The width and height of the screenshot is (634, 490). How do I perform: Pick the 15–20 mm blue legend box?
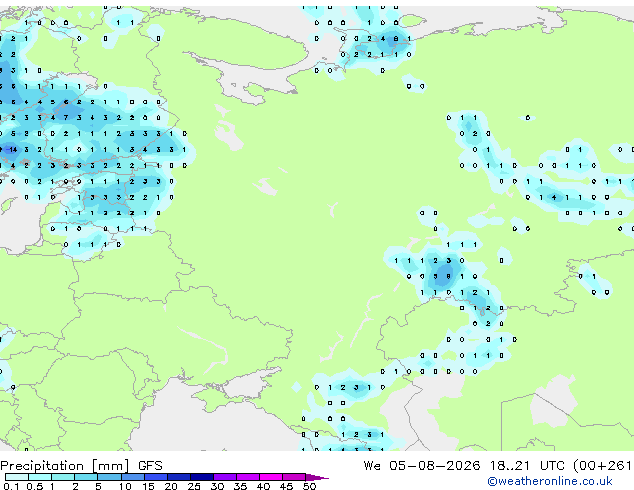155,477
